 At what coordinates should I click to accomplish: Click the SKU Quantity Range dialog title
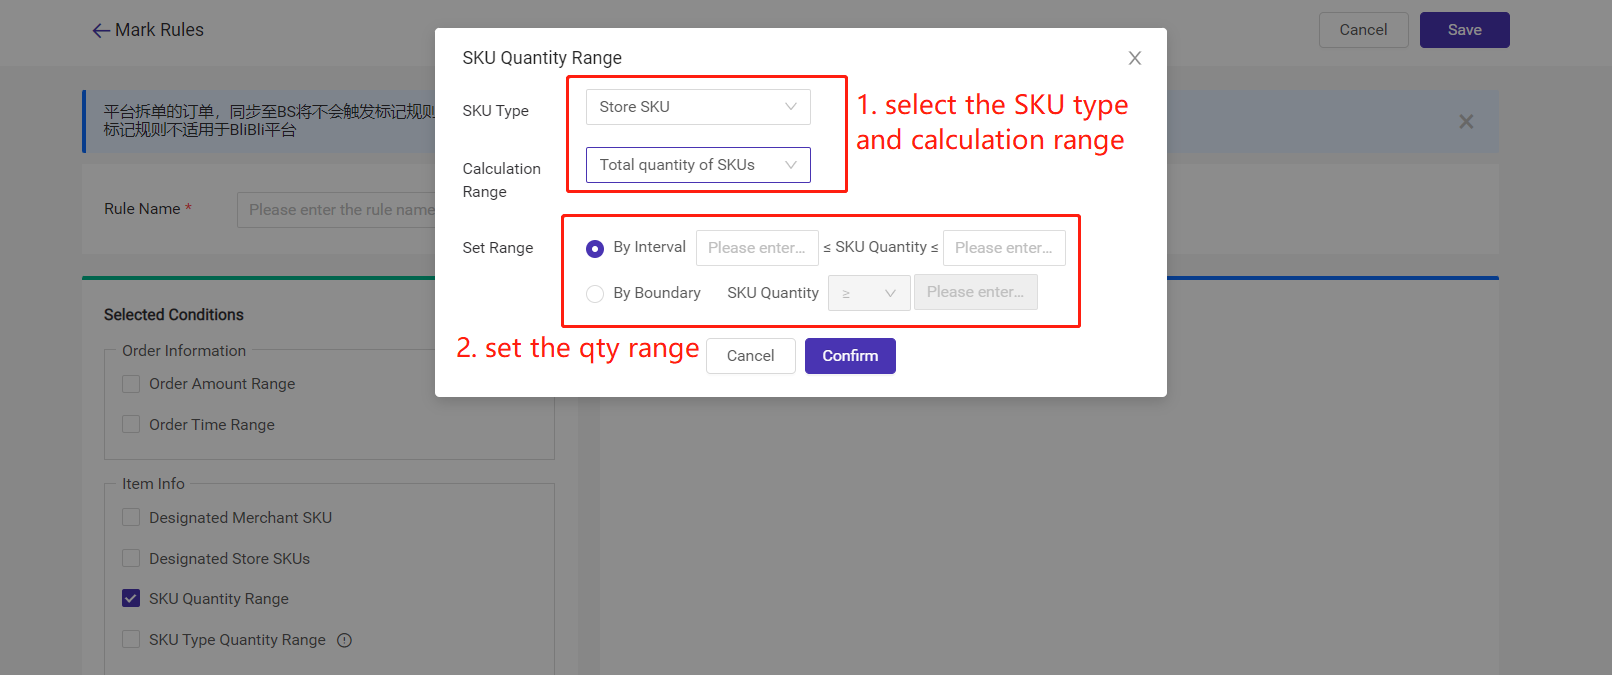542,58
